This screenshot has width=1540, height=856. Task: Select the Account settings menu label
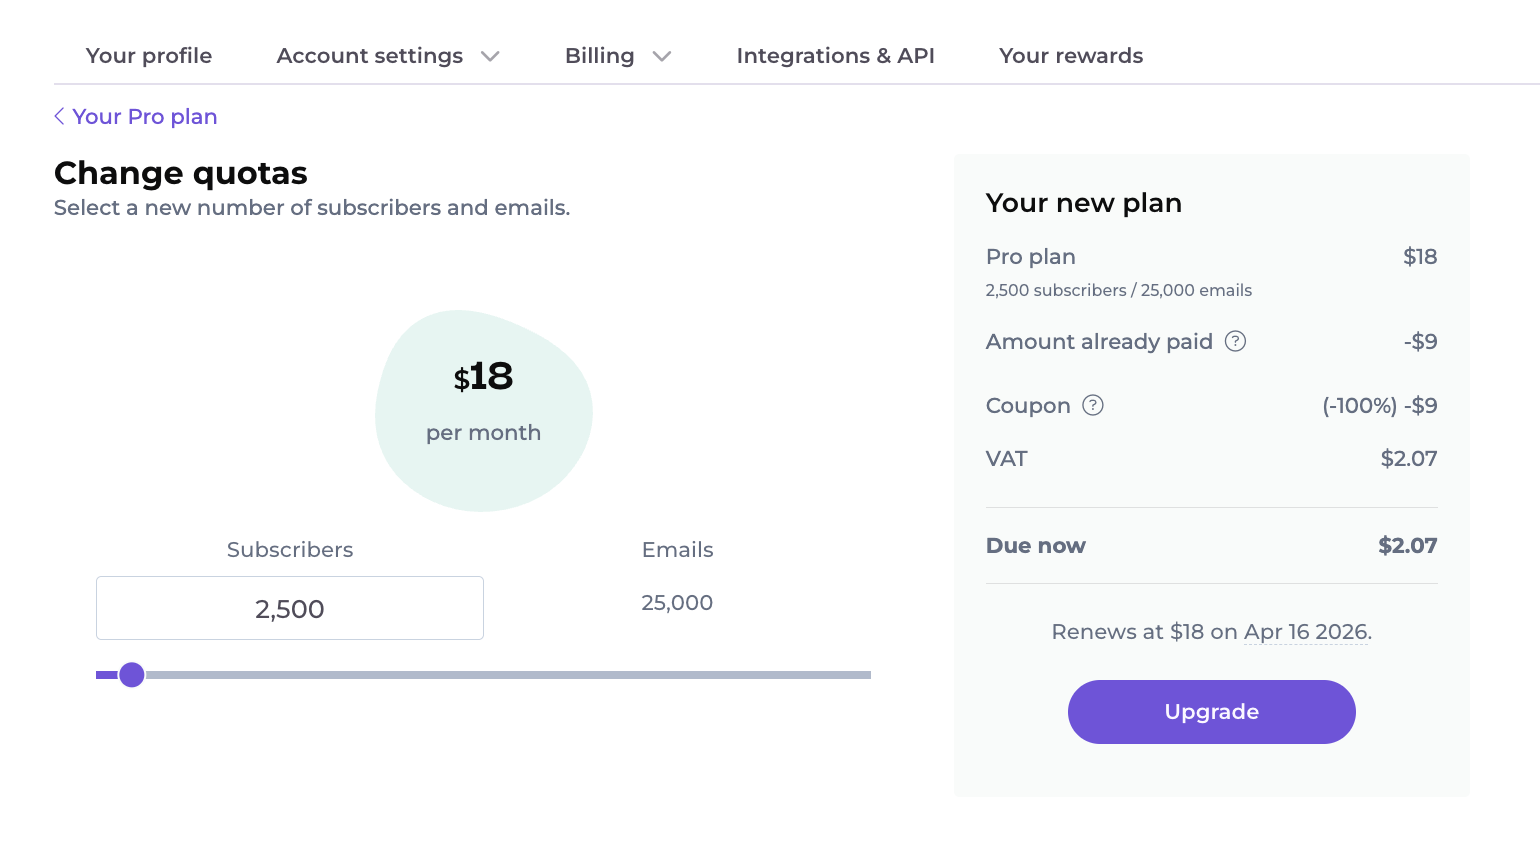(369, 56)
